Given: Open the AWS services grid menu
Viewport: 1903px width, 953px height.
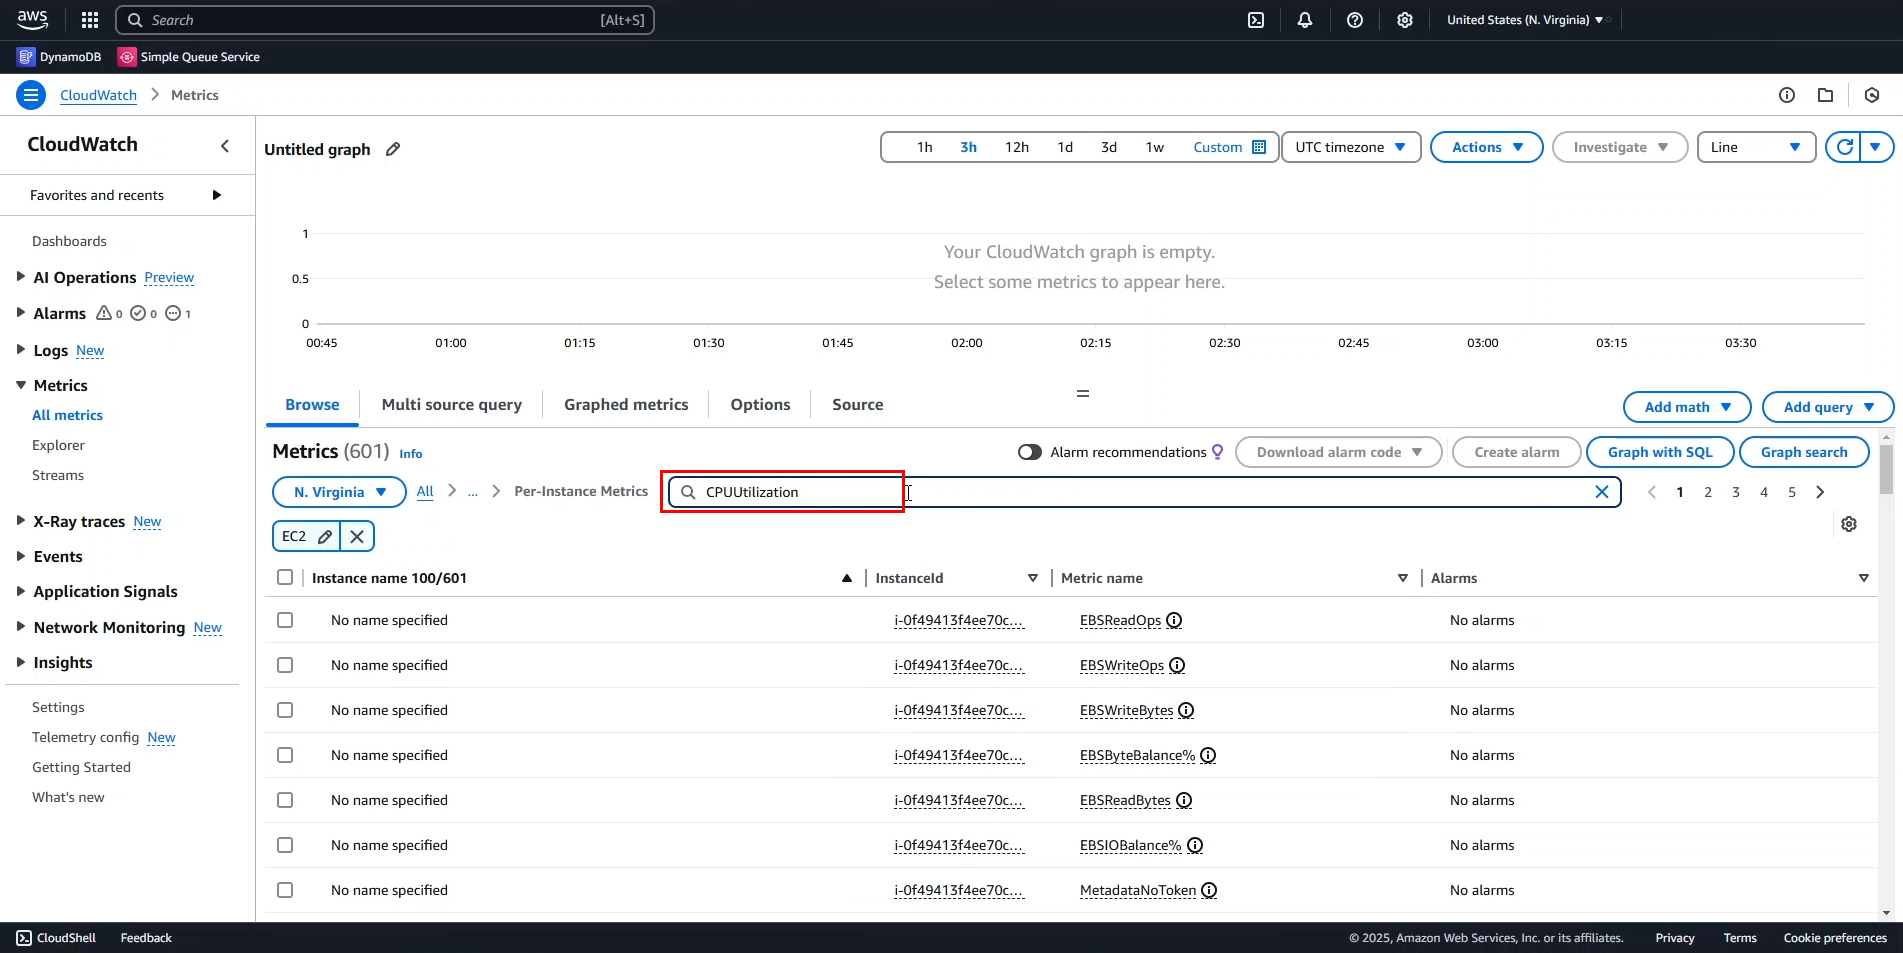Looking at the screenshot, I should 90,20.
